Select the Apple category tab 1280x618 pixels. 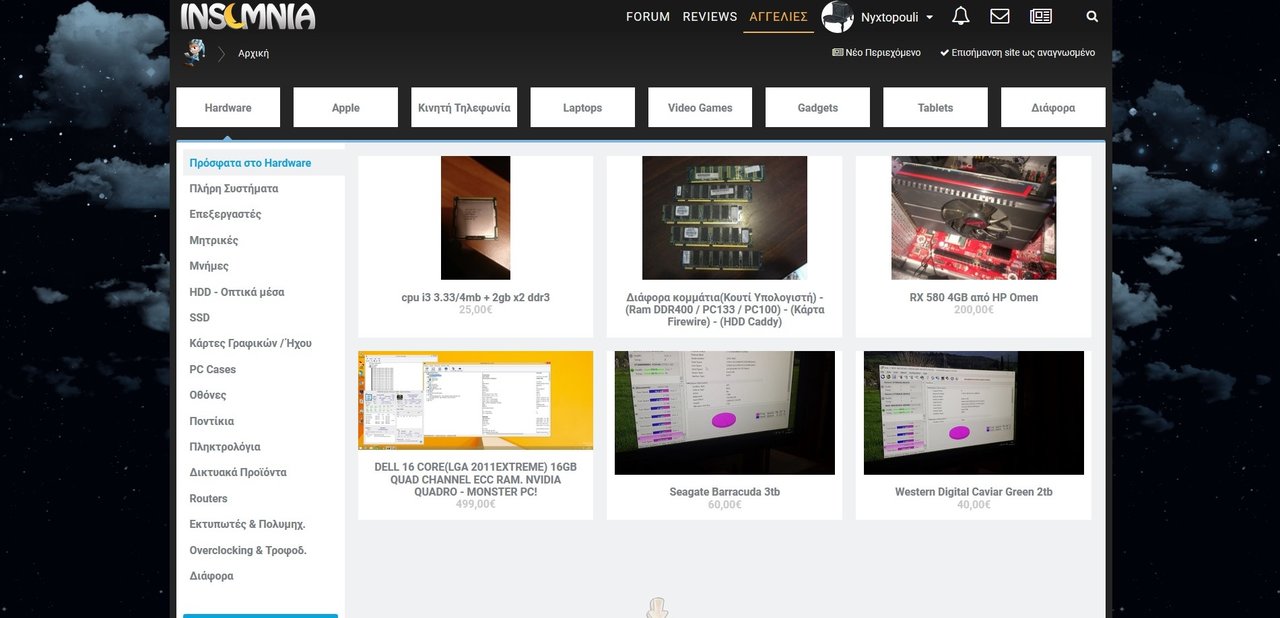click(x=345, y=107)
